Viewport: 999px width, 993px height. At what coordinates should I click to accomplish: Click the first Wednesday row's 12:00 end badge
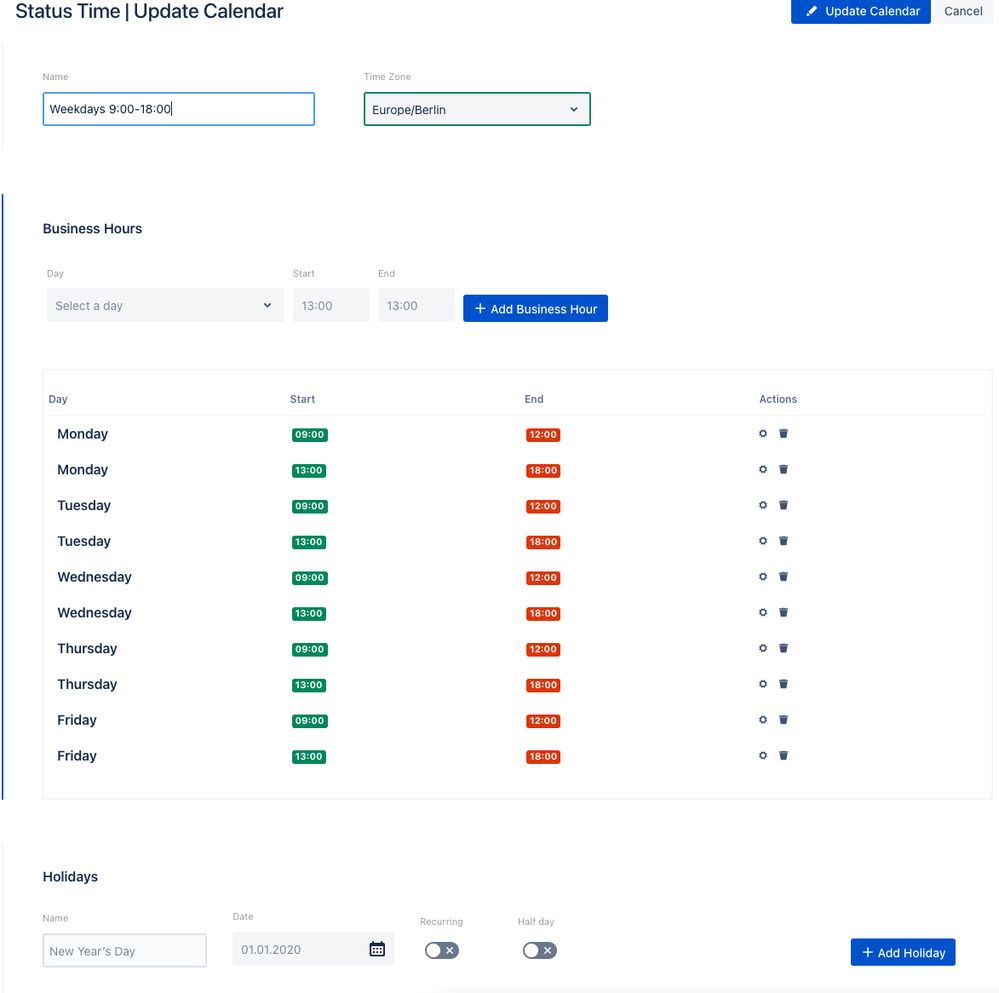click(543, 578)
